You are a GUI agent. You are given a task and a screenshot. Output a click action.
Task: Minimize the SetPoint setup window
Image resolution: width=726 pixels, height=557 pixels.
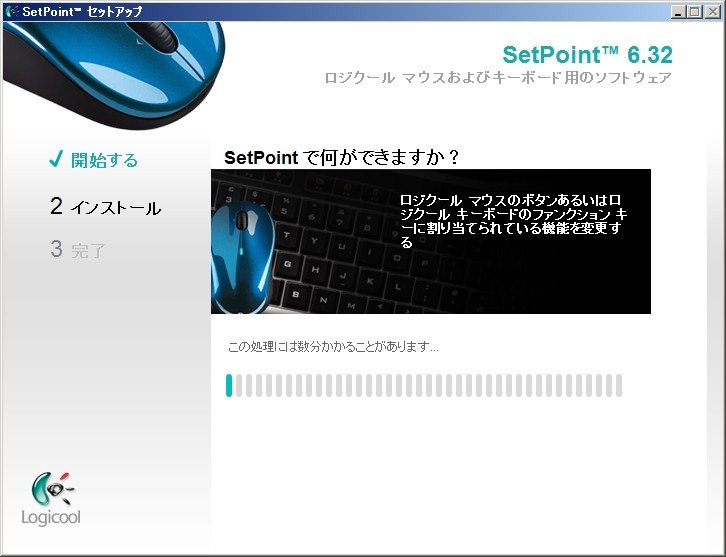678,12
